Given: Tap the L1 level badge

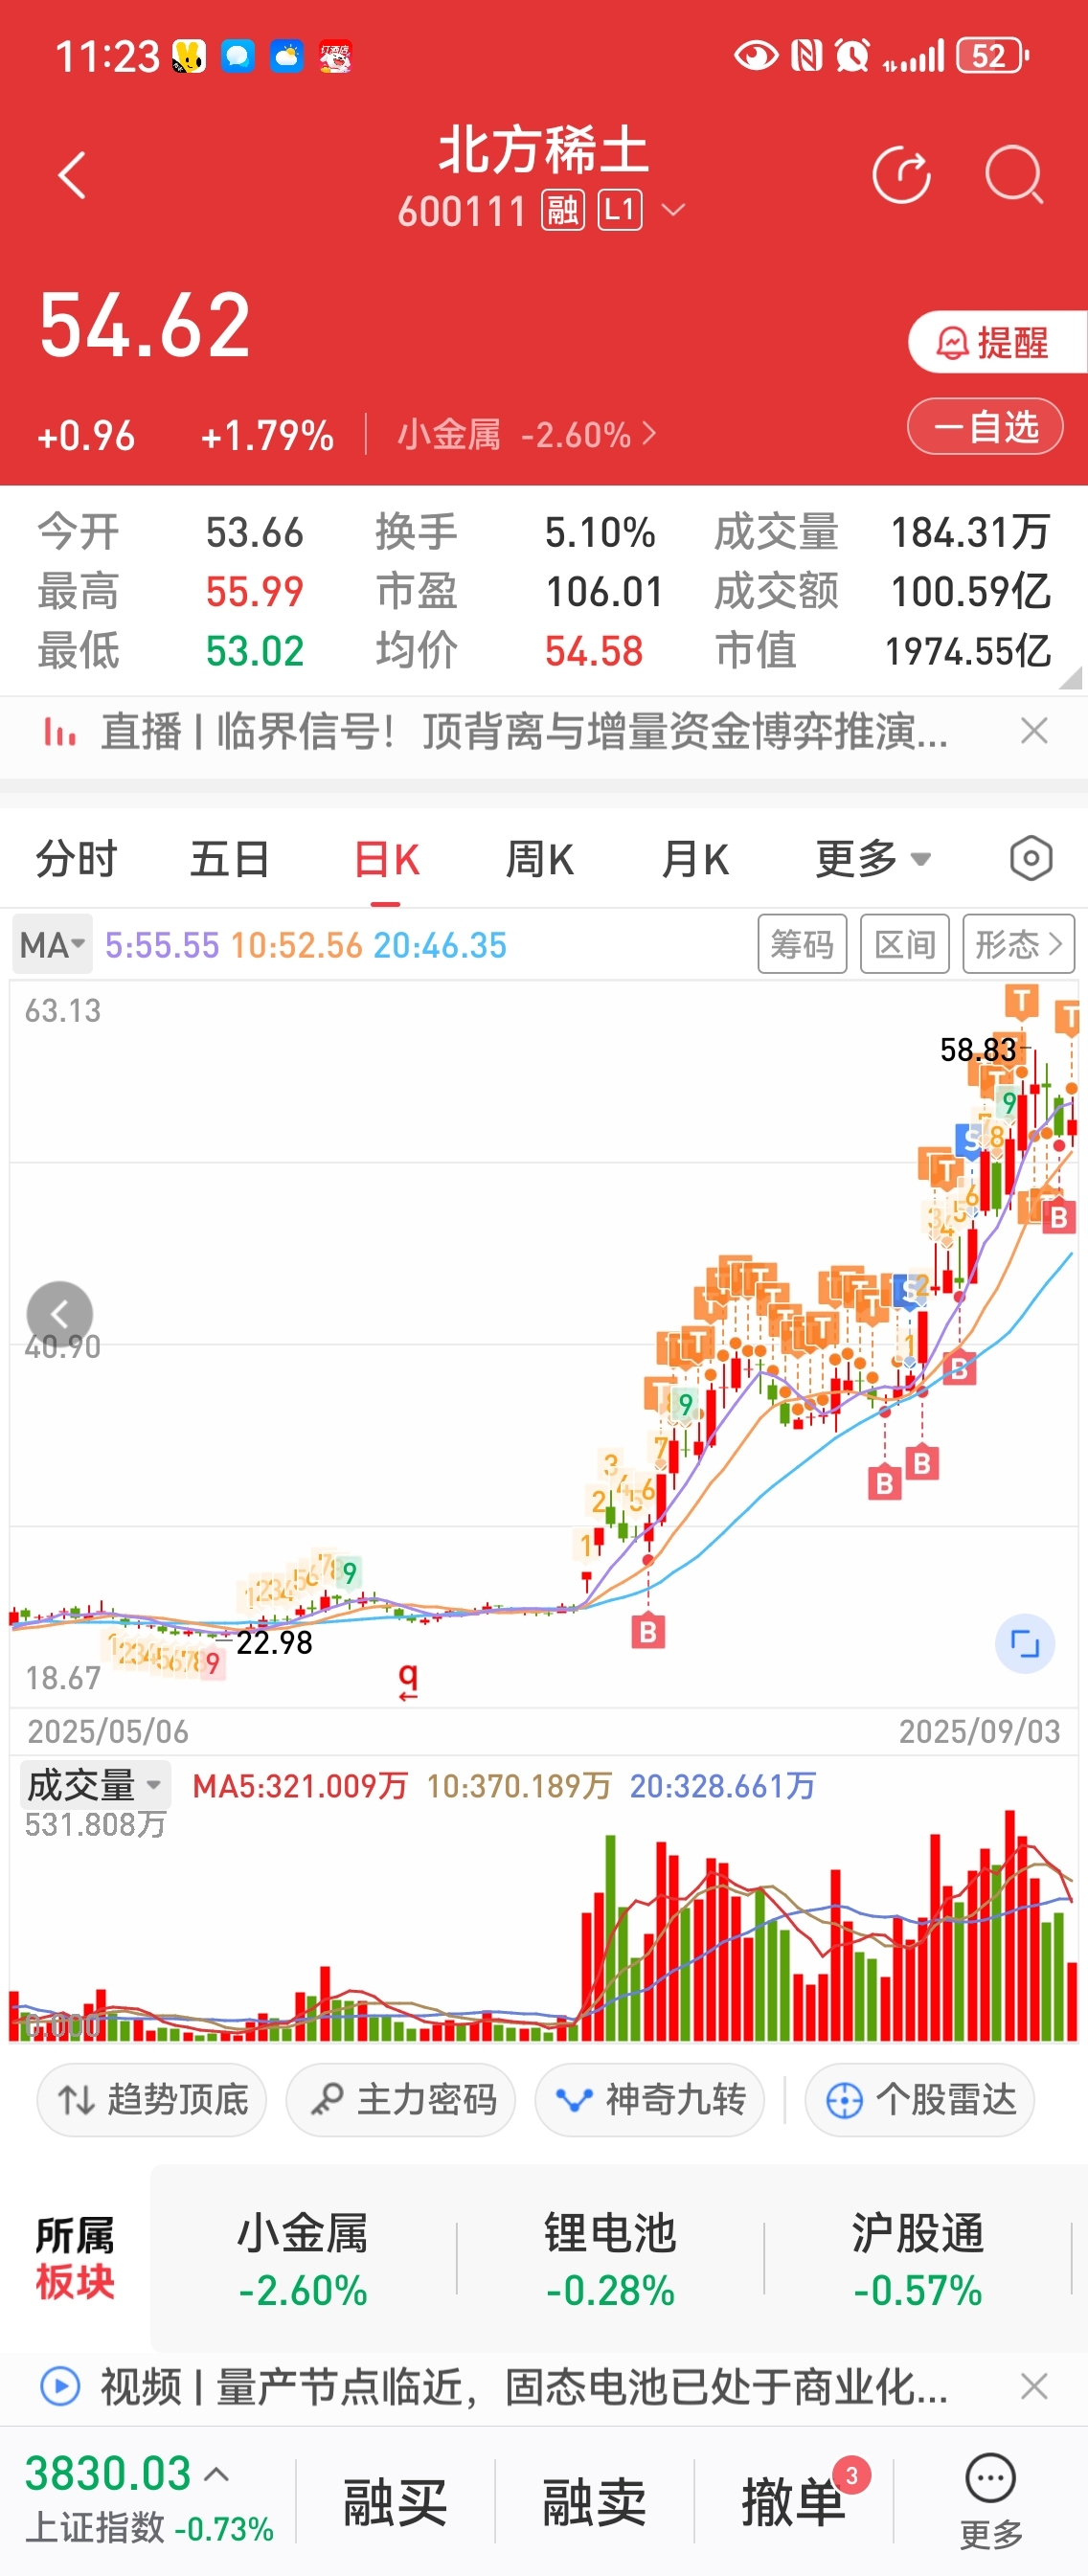Looking at the screenshot, I should (x=620, y=211).
